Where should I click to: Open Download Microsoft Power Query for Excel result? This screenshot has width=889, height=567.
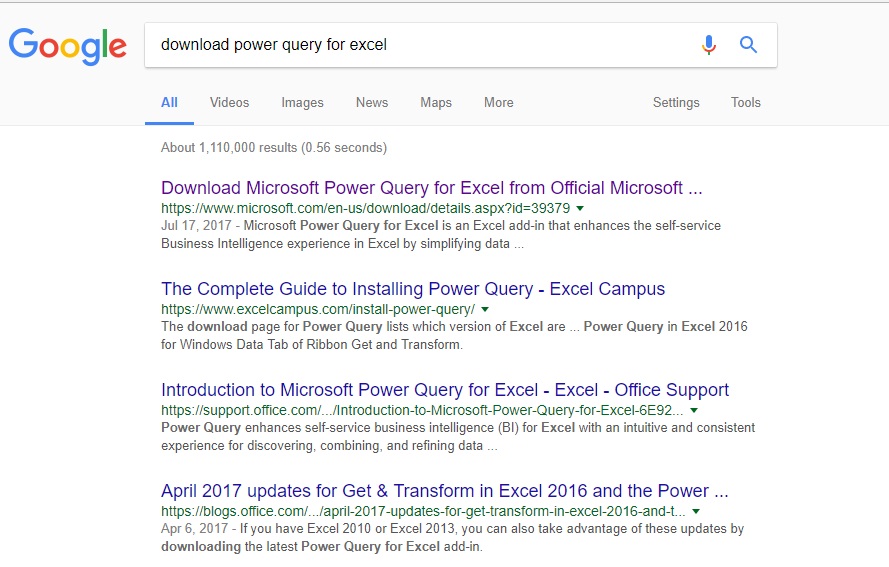coord(431,188)
